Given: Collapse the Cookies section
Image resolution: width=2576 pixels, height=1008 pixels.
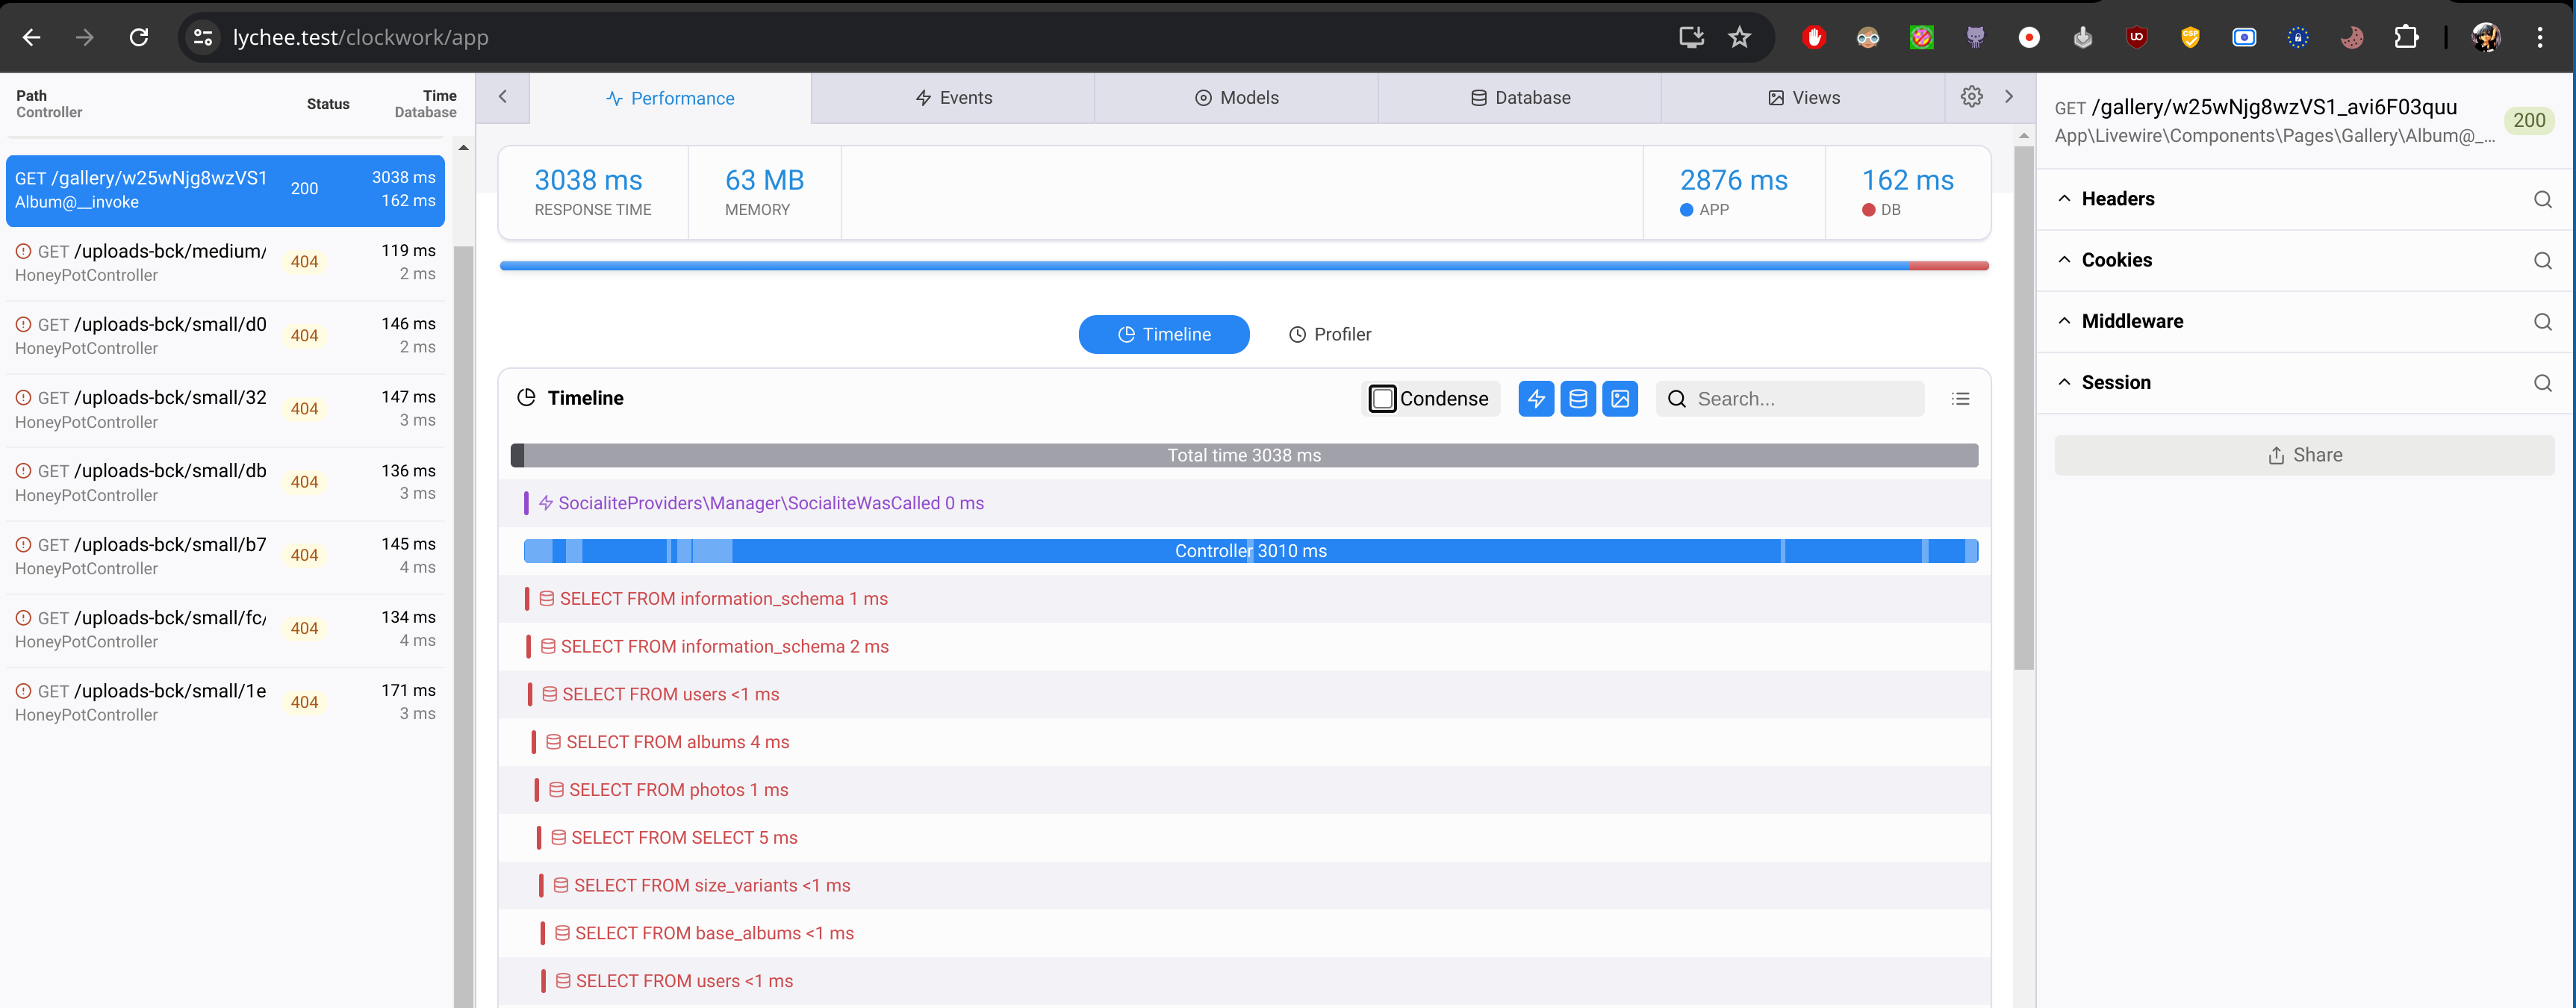Looking at the screenshot, I should pos(2064,260).
